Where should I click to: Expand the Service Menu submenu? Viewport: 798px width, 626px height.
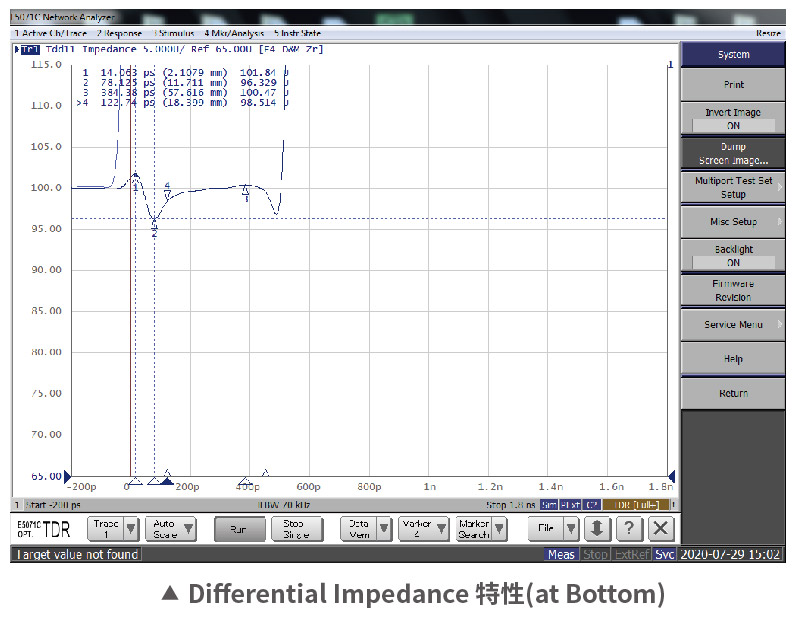point(733,324)
